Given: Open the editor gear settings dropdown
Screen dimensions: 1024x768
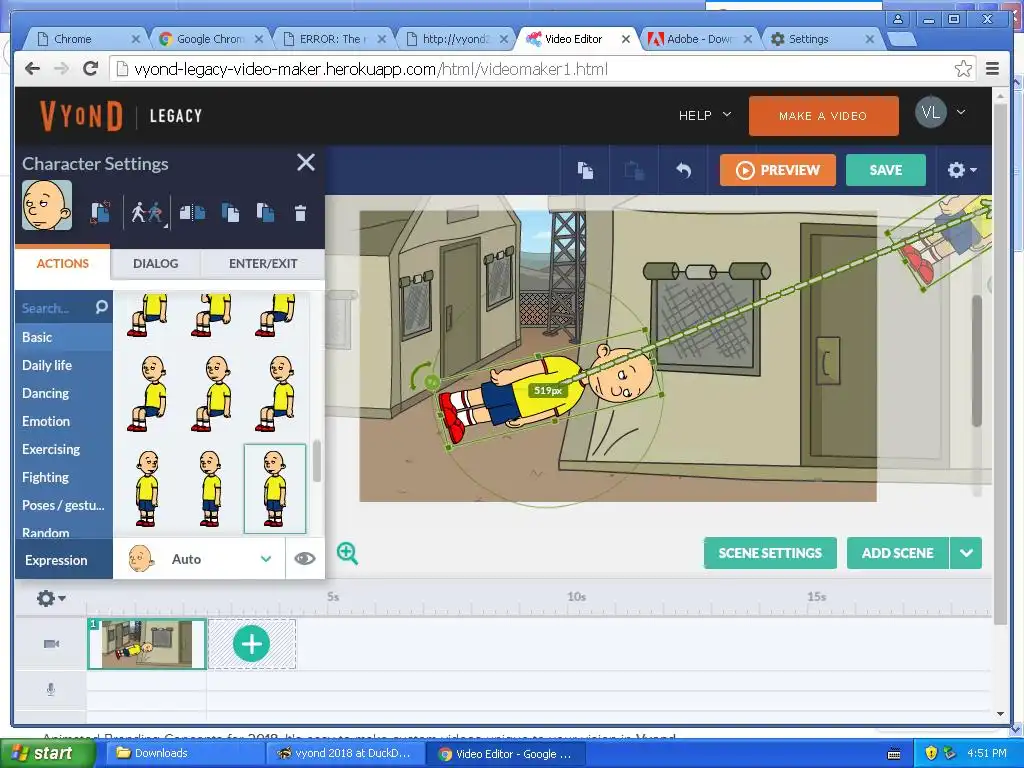Looking at the screenshot, I should tap(962, 170).
